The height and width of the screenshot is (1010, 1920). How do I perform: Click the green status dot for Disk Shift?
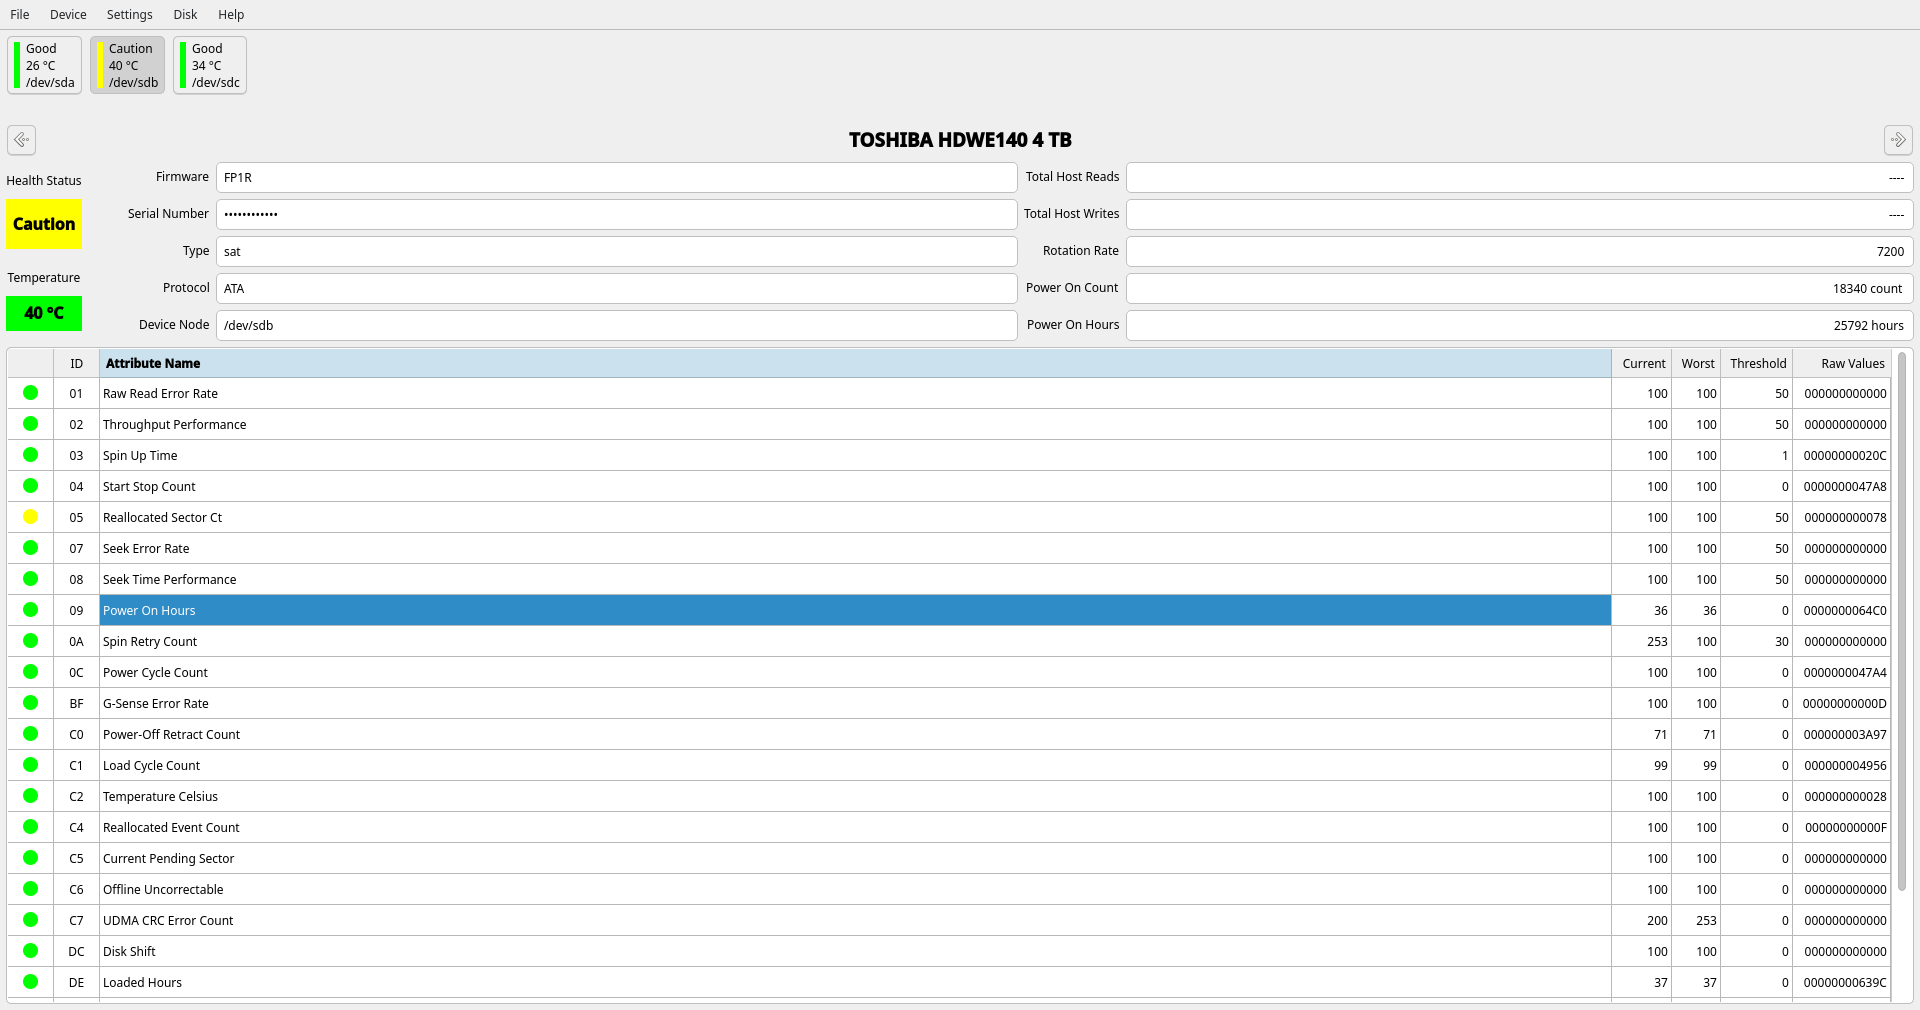(x=30, y=951)
